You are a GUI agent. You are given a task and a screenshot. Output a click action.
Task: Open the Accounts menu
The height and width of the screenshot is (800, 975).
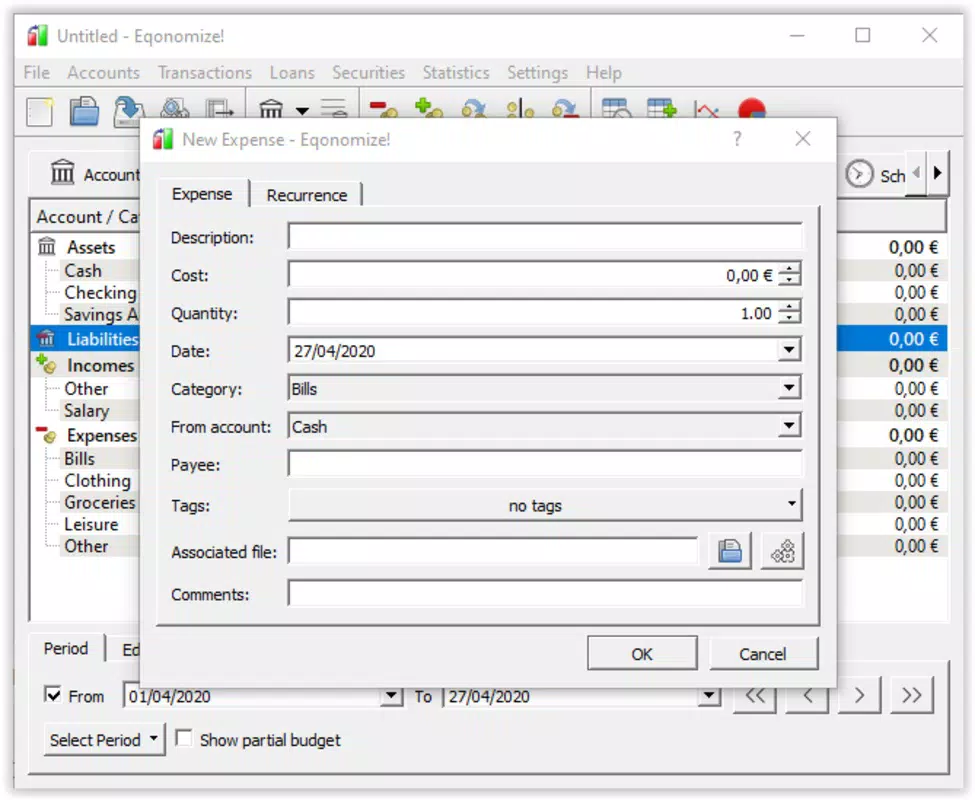tap(103, 72)
